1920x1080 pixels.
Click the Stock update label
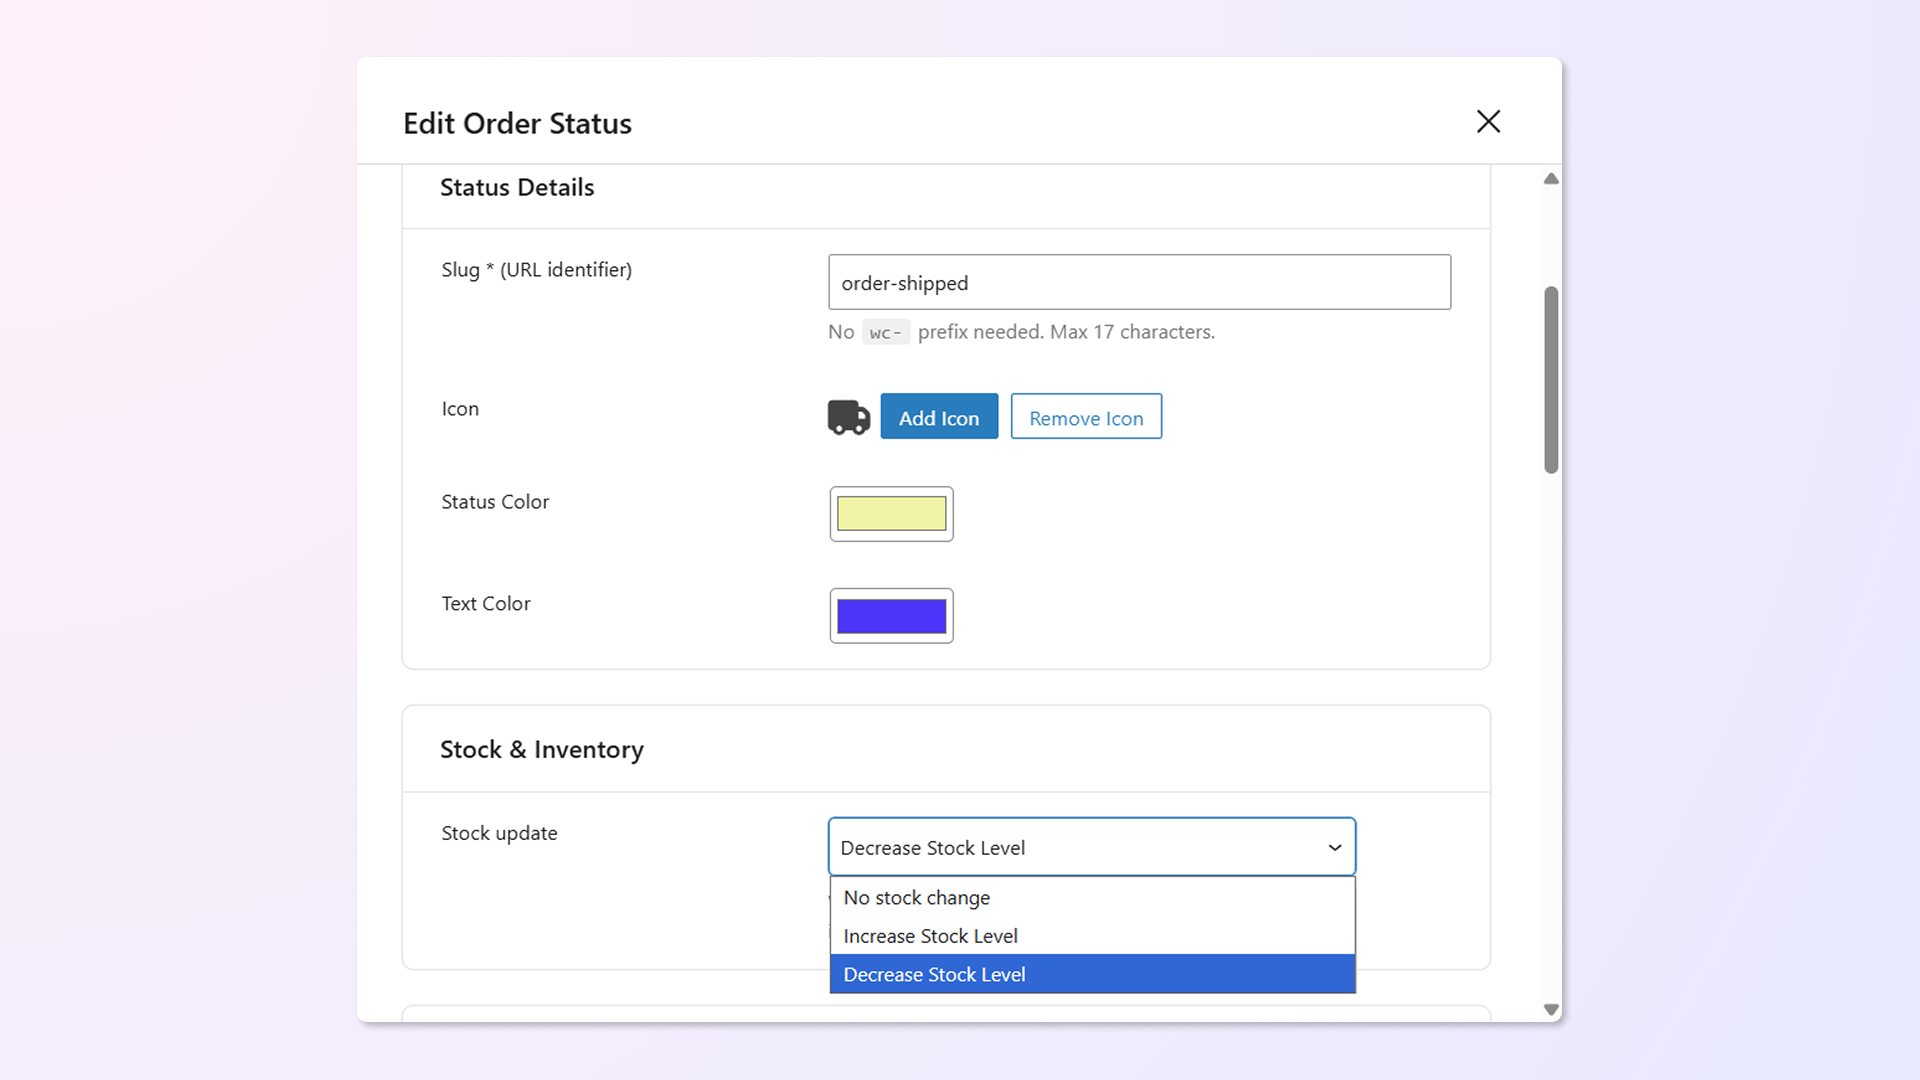pyautogui.click(x=499, y=833)
